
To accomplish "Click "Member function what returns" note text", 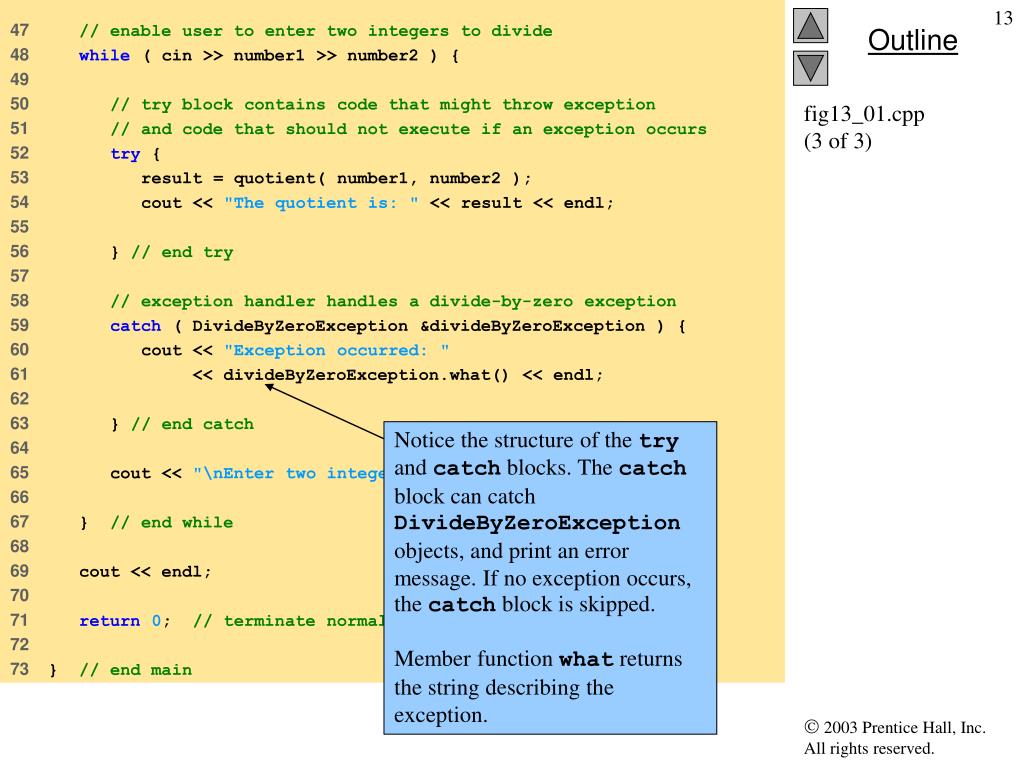I will (538, 659).
